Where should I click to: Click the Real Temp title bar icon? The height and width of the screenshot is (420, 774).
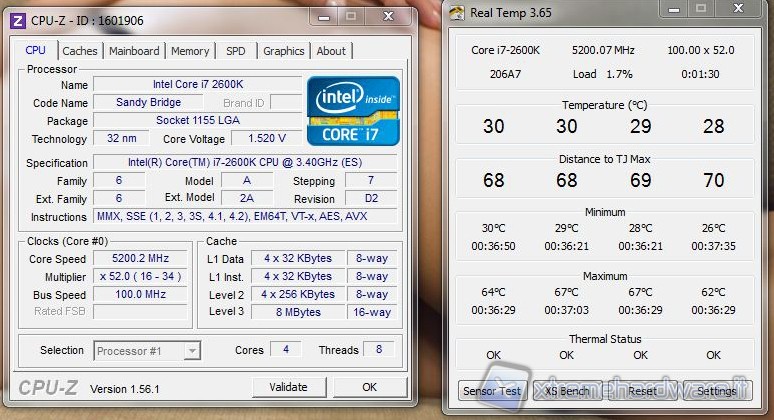[x=457, y=13]
